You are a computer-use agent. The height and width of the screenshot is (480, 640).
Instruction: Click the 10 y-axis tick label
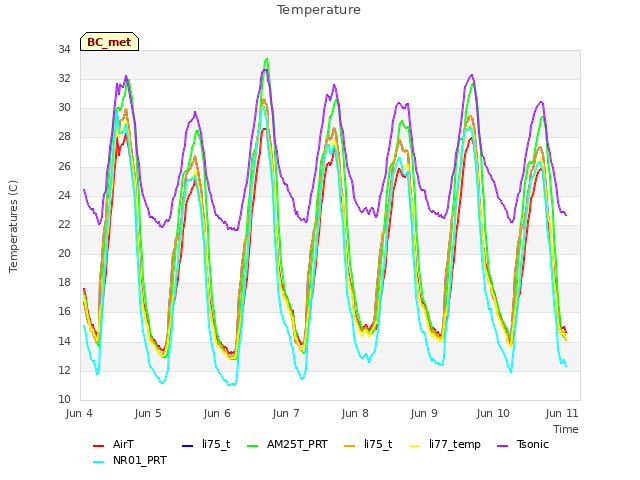click(x=64, y=400)
